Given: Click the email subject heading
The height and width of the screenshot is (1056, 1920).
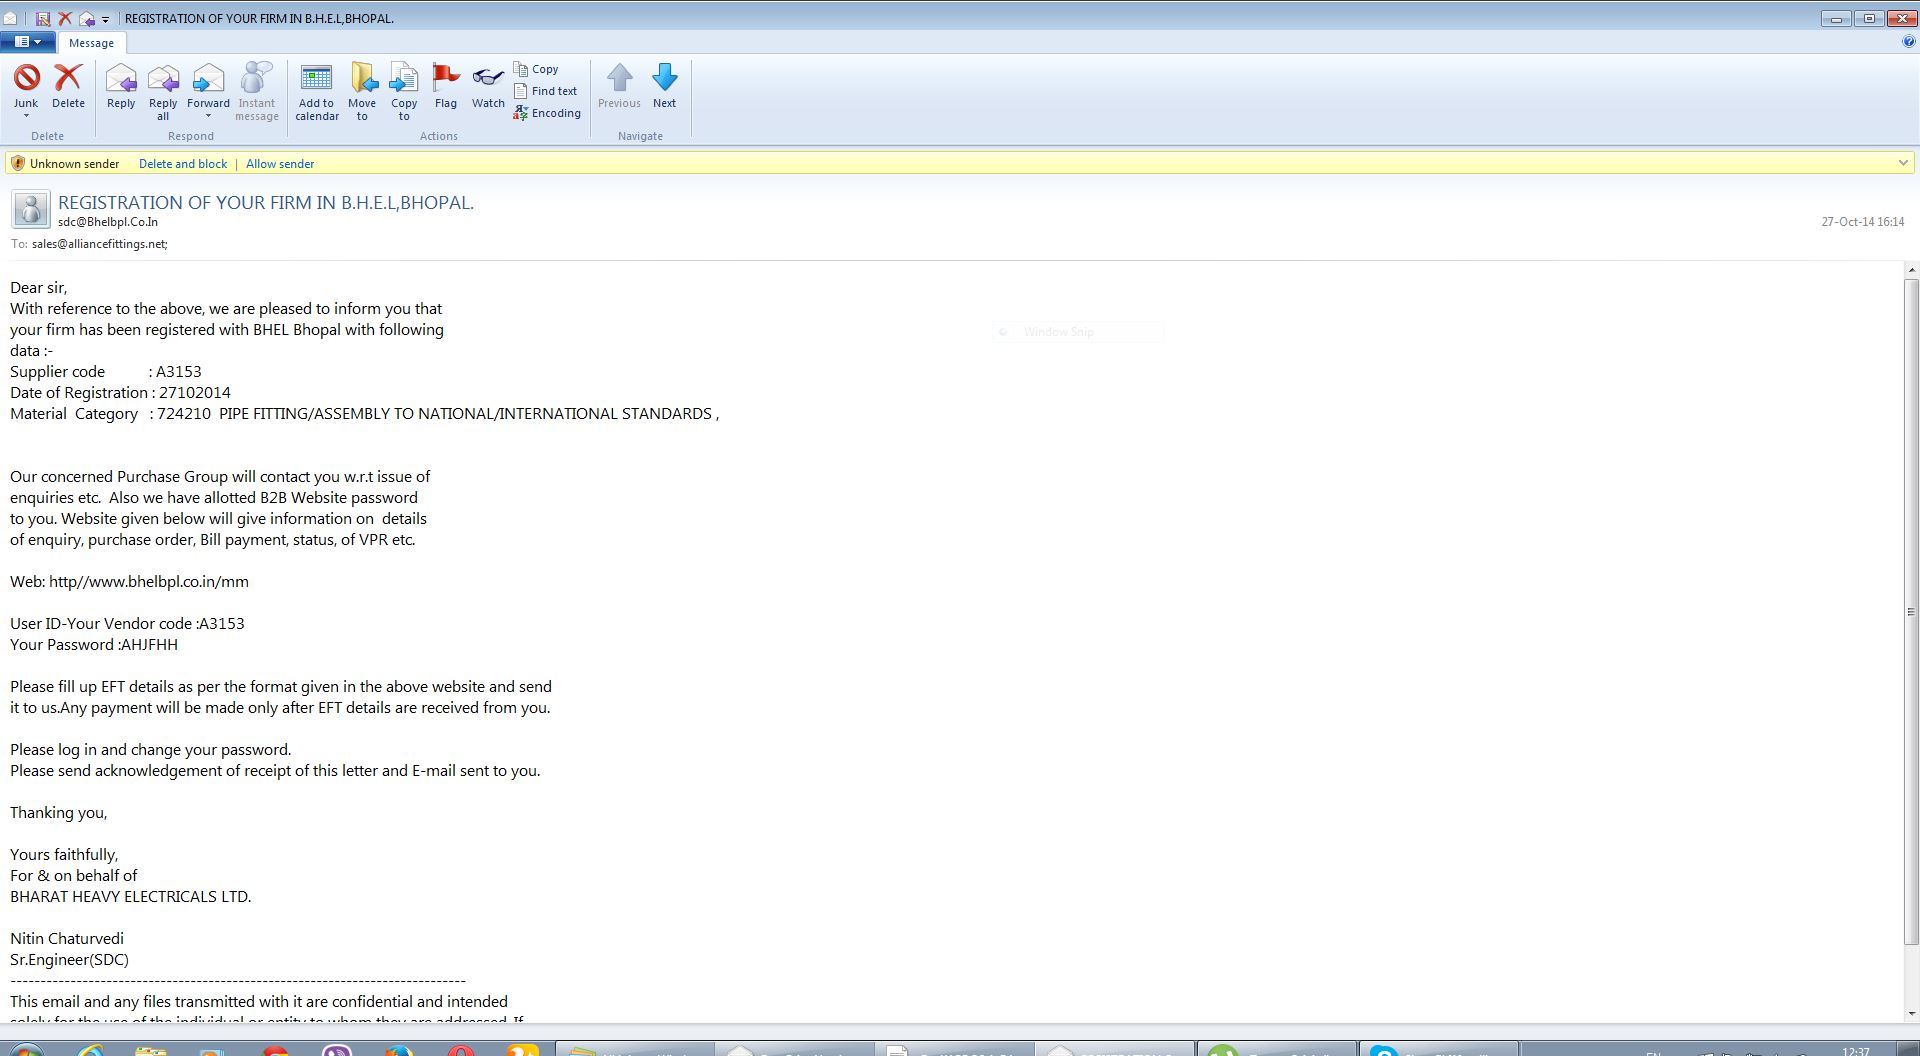Looking at the screenshot, I should (266, 202).
